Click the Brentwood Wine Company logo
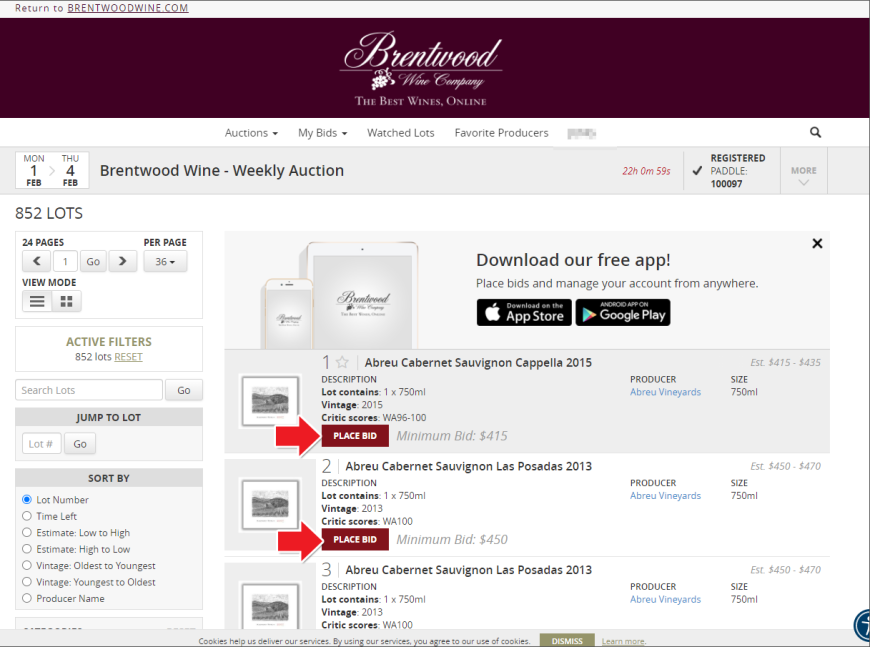This screenshot has height=647, width=870. click(421, 68)
